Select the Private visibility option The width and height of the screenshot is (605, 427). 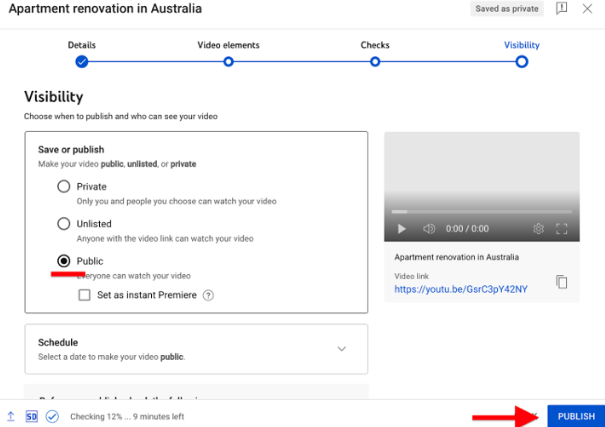(64, 186)
